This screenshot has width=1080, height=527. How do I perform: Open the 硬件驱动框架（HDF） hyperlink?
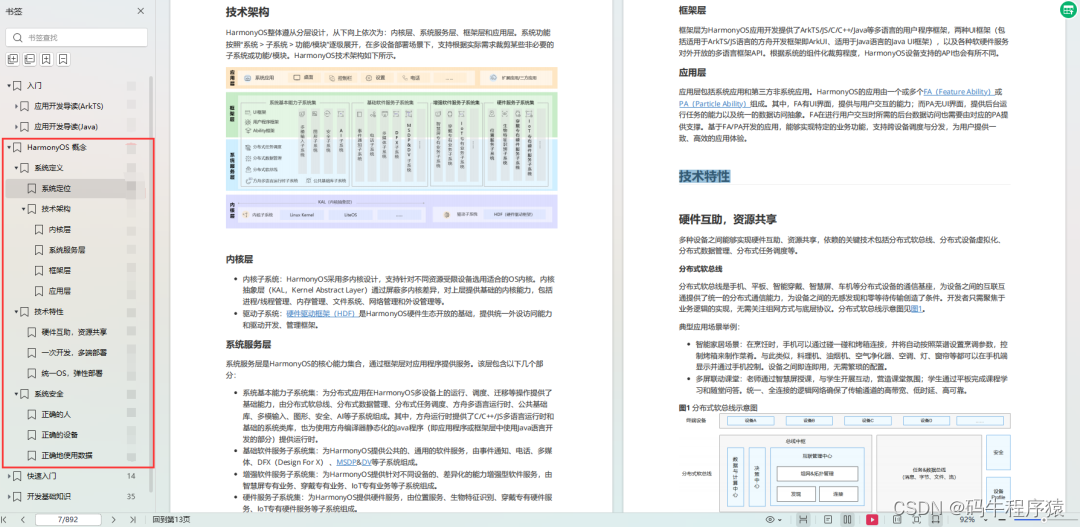[317, 313]
